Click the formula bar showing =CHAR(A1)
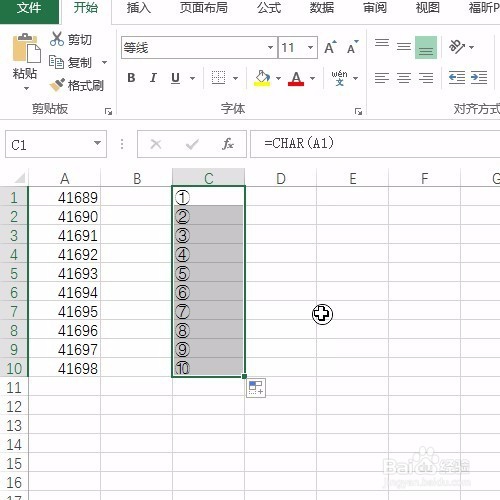The height and width of the screenshot is (500, 500). click(375, 144)
